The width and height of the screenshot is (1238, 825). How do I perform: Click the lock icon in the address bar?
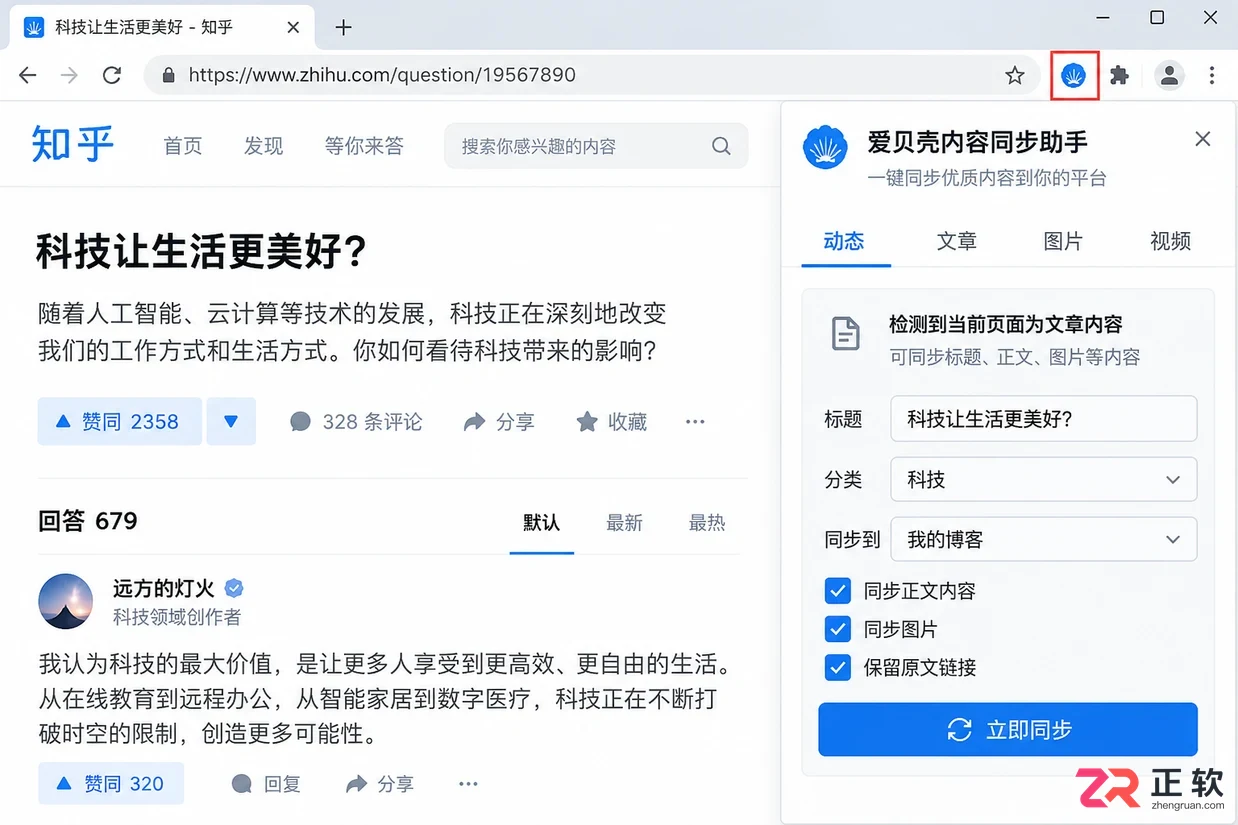point(168,75)
